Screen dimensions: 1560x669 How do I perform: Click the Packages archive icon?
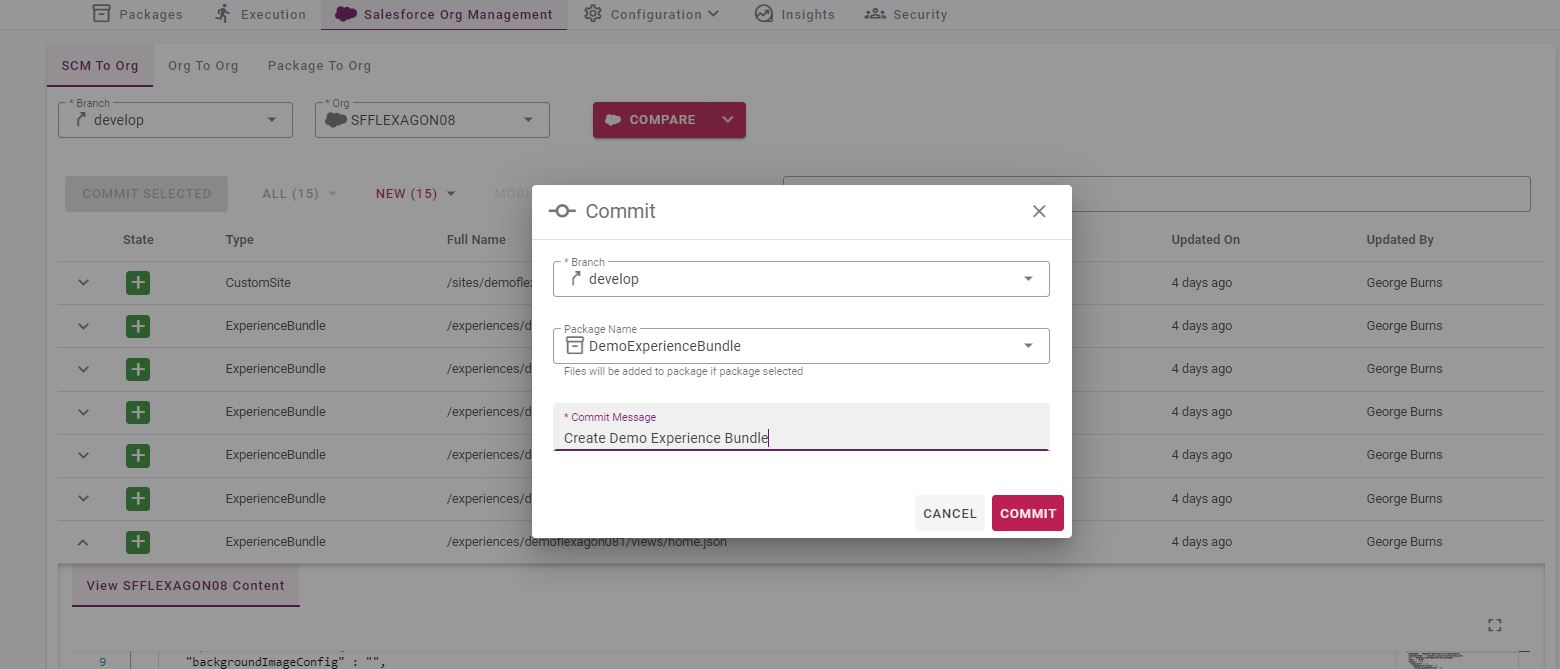click(x=101, y=13)
